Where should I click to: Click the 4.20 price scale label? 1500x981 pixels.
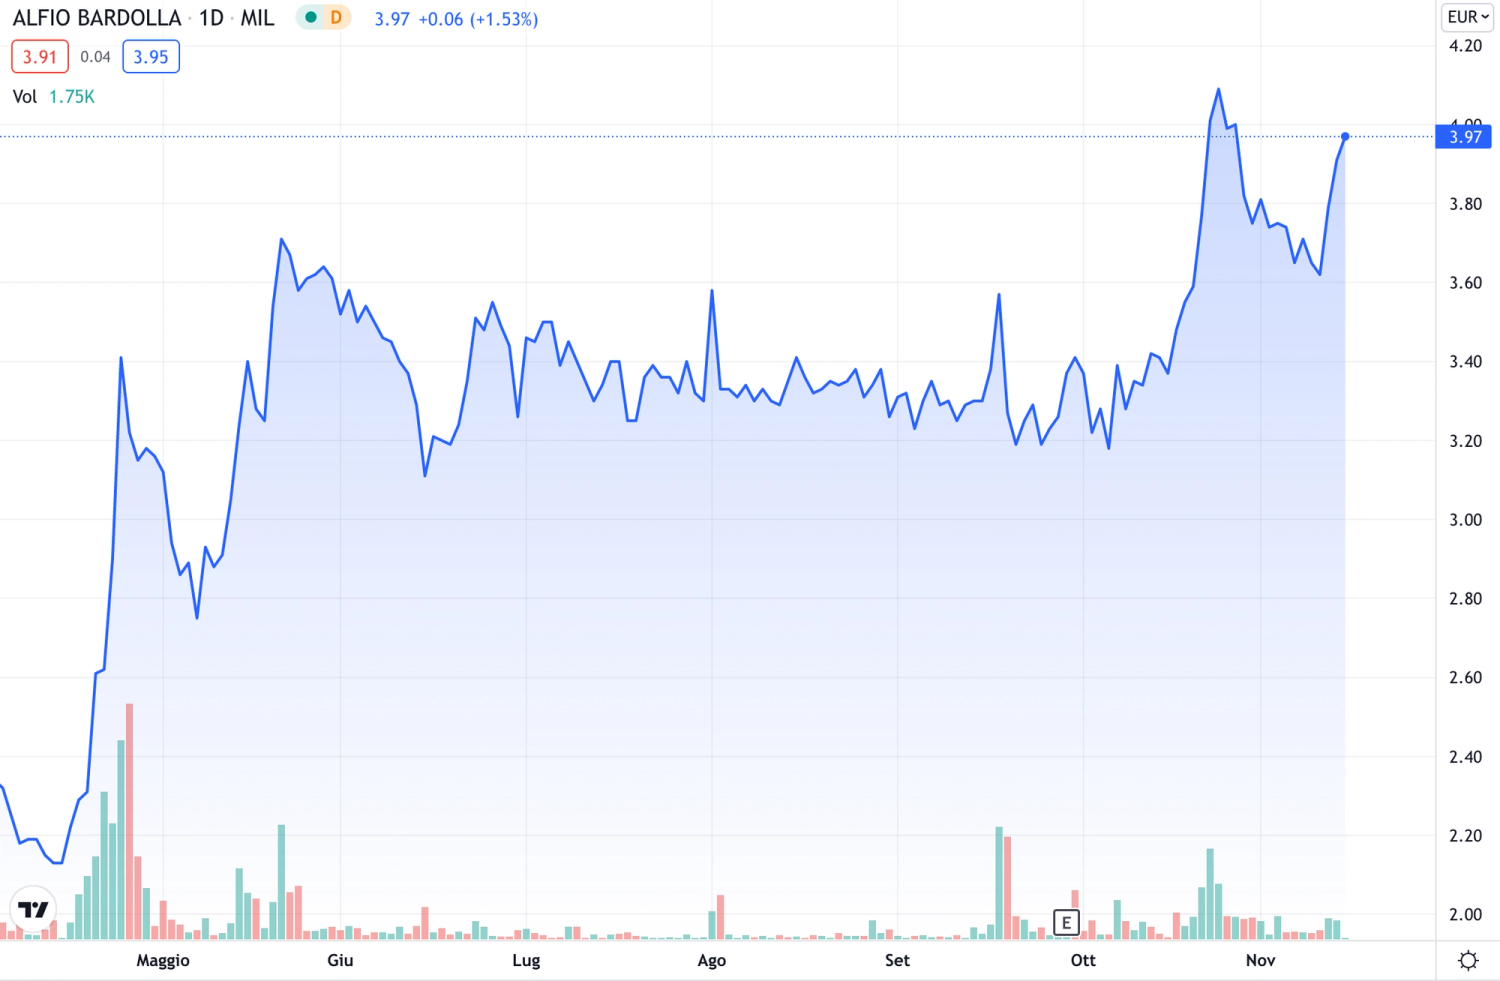click(1466, 46)
